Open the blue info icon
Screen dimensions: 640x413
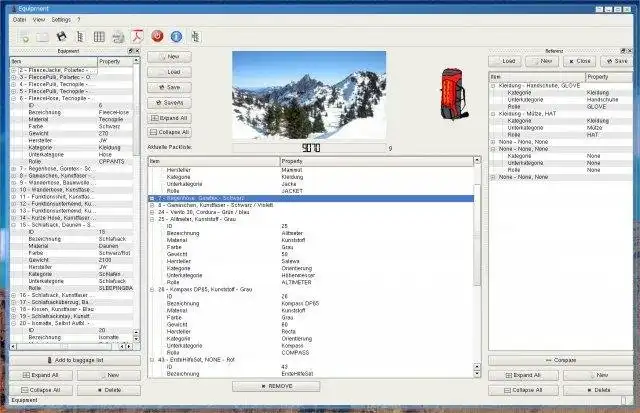[x=176, y=37]
